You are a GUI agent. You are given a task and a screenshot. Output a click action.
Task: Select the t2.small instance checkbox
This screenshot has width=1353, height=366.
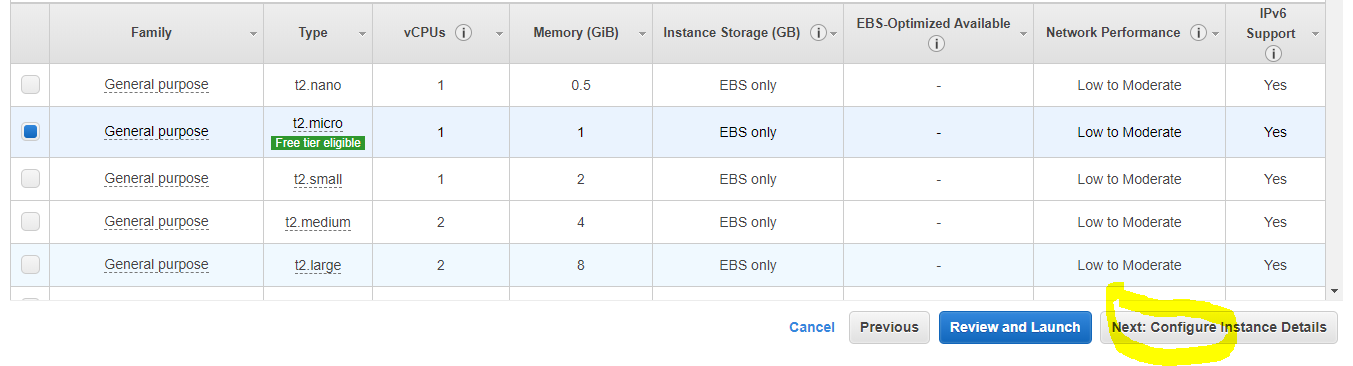(31, 178)
